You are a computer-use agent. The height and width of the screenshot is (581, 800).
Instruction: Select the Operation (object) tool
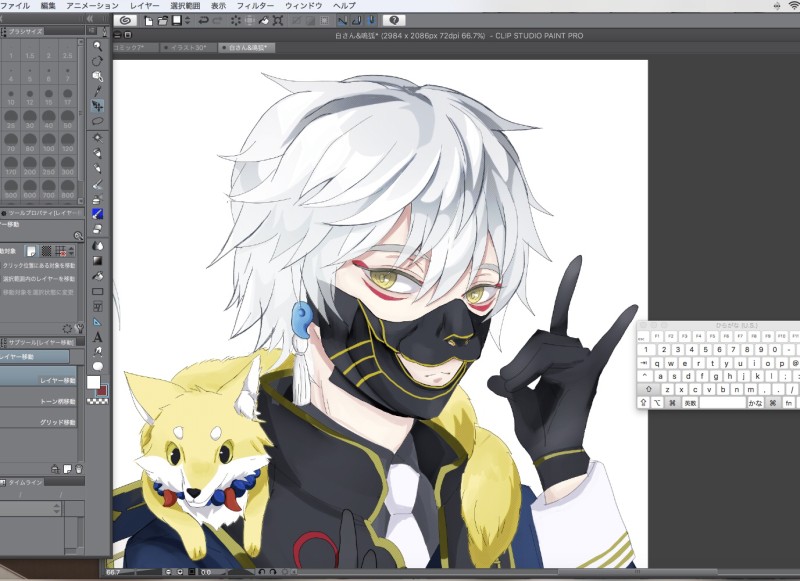97,76
